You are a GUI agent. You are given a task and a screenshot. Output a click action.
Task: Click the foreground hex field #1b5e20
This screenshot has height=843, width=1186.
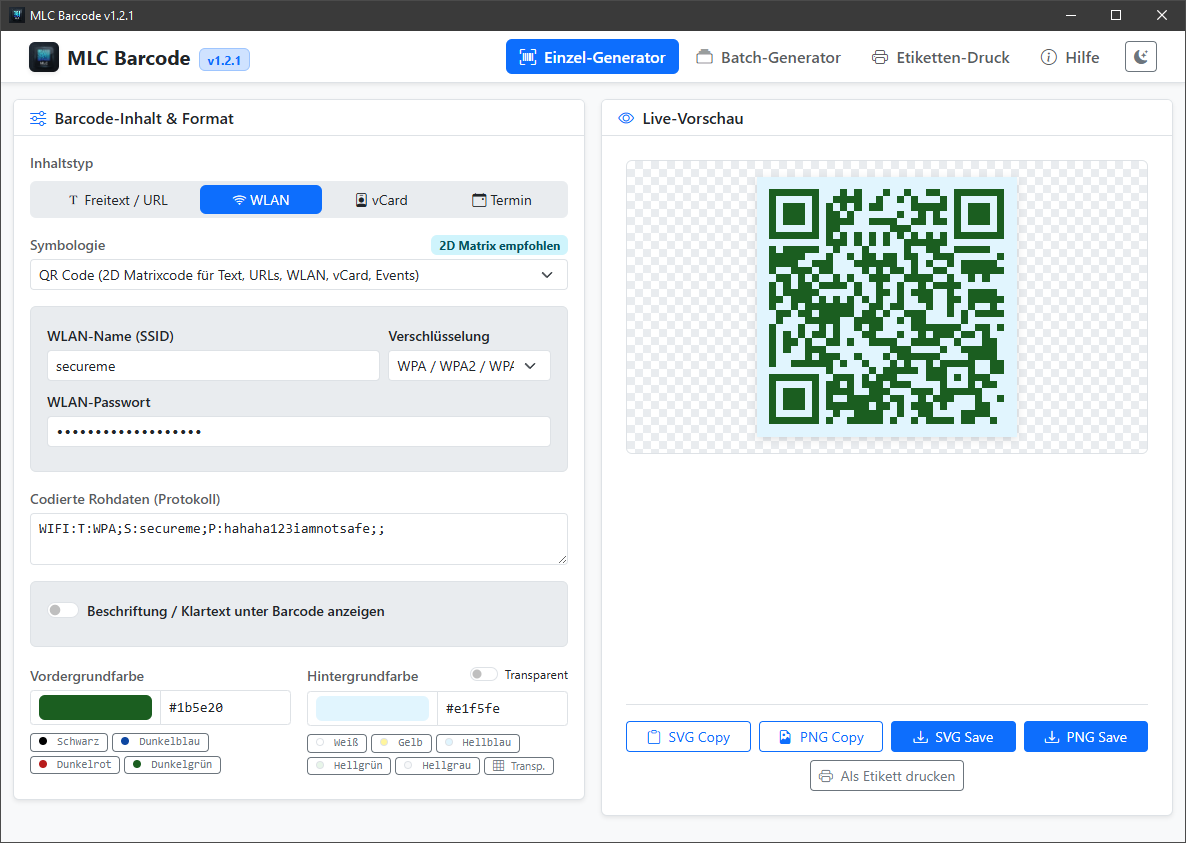(225, 708)
